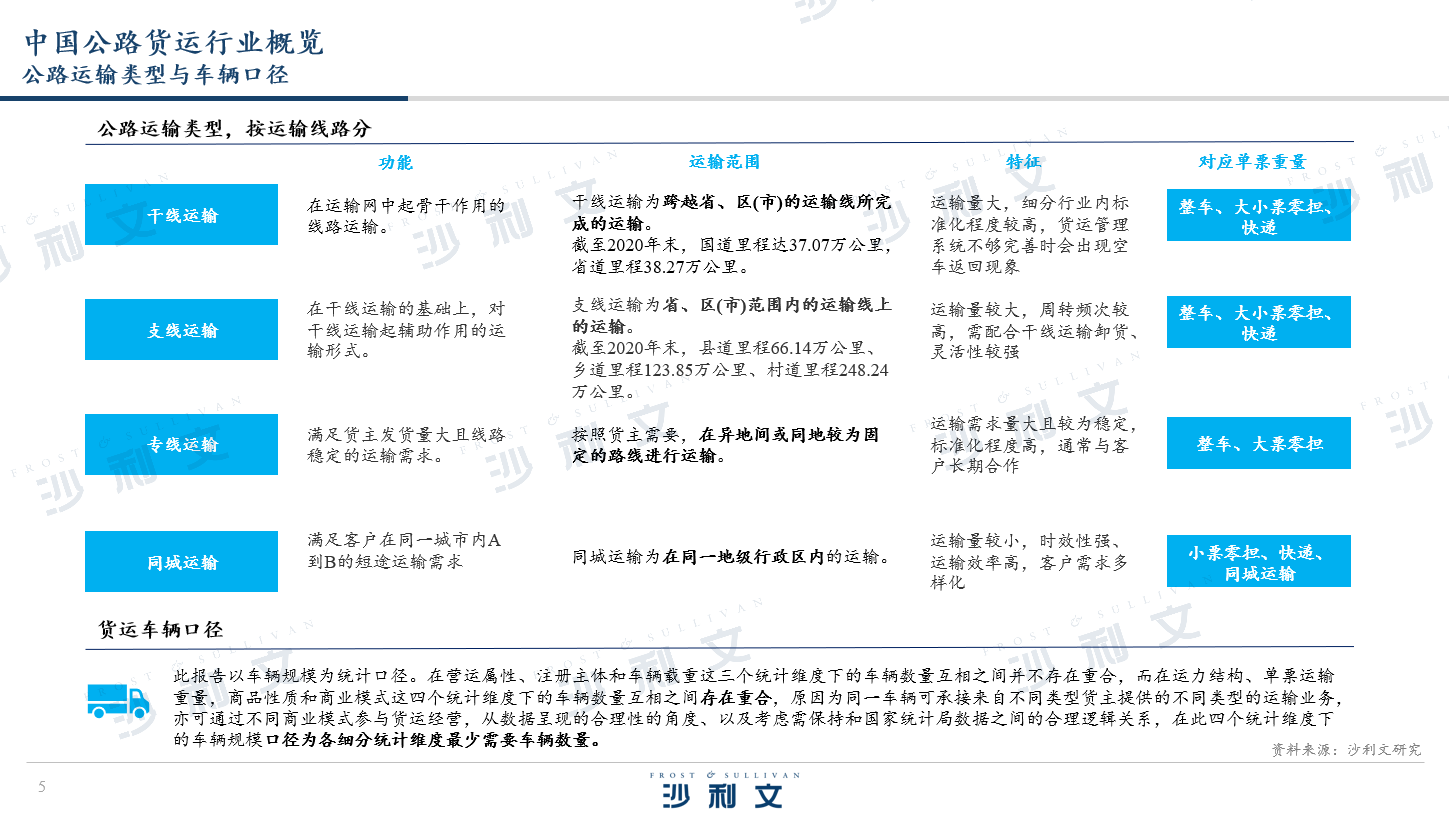The height and width of the screenshot is (816, 1449).
Task: Click the 对应单票重量 column header
Action: (1252, 162)
